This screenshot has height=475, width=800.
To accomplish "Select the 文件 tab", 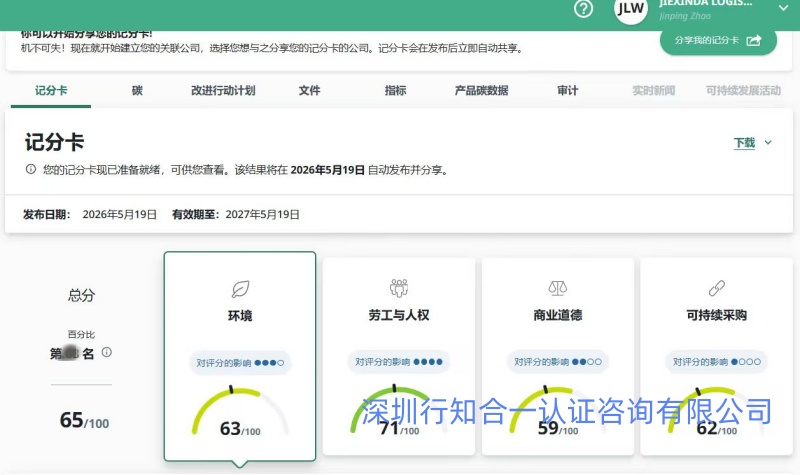I will coord(309,90).
